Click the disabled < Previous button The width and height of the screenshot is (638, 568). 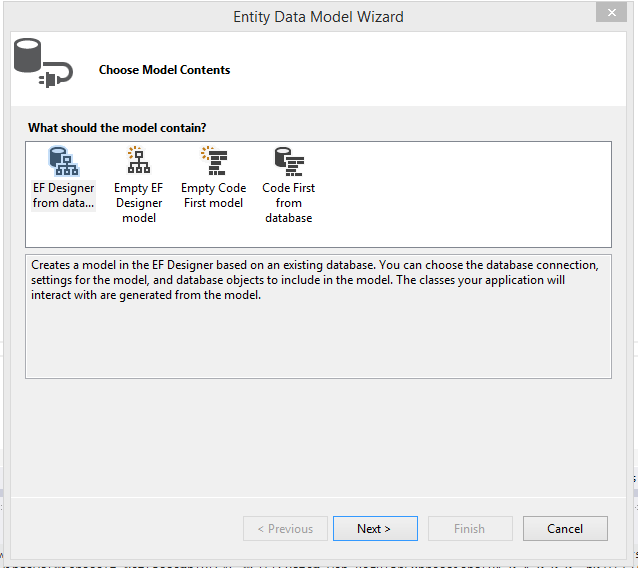click(x=285, y=529)
